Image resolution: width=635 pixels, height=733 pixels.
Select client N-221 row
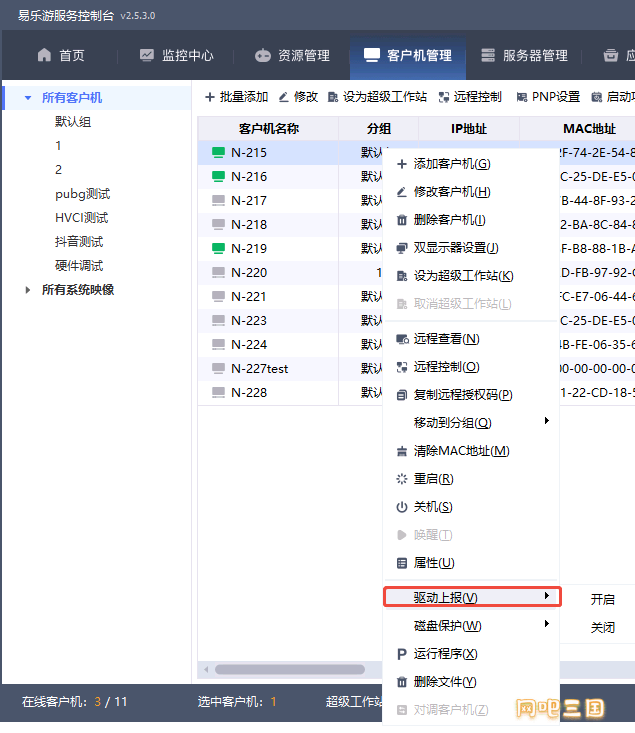(290, 296)
